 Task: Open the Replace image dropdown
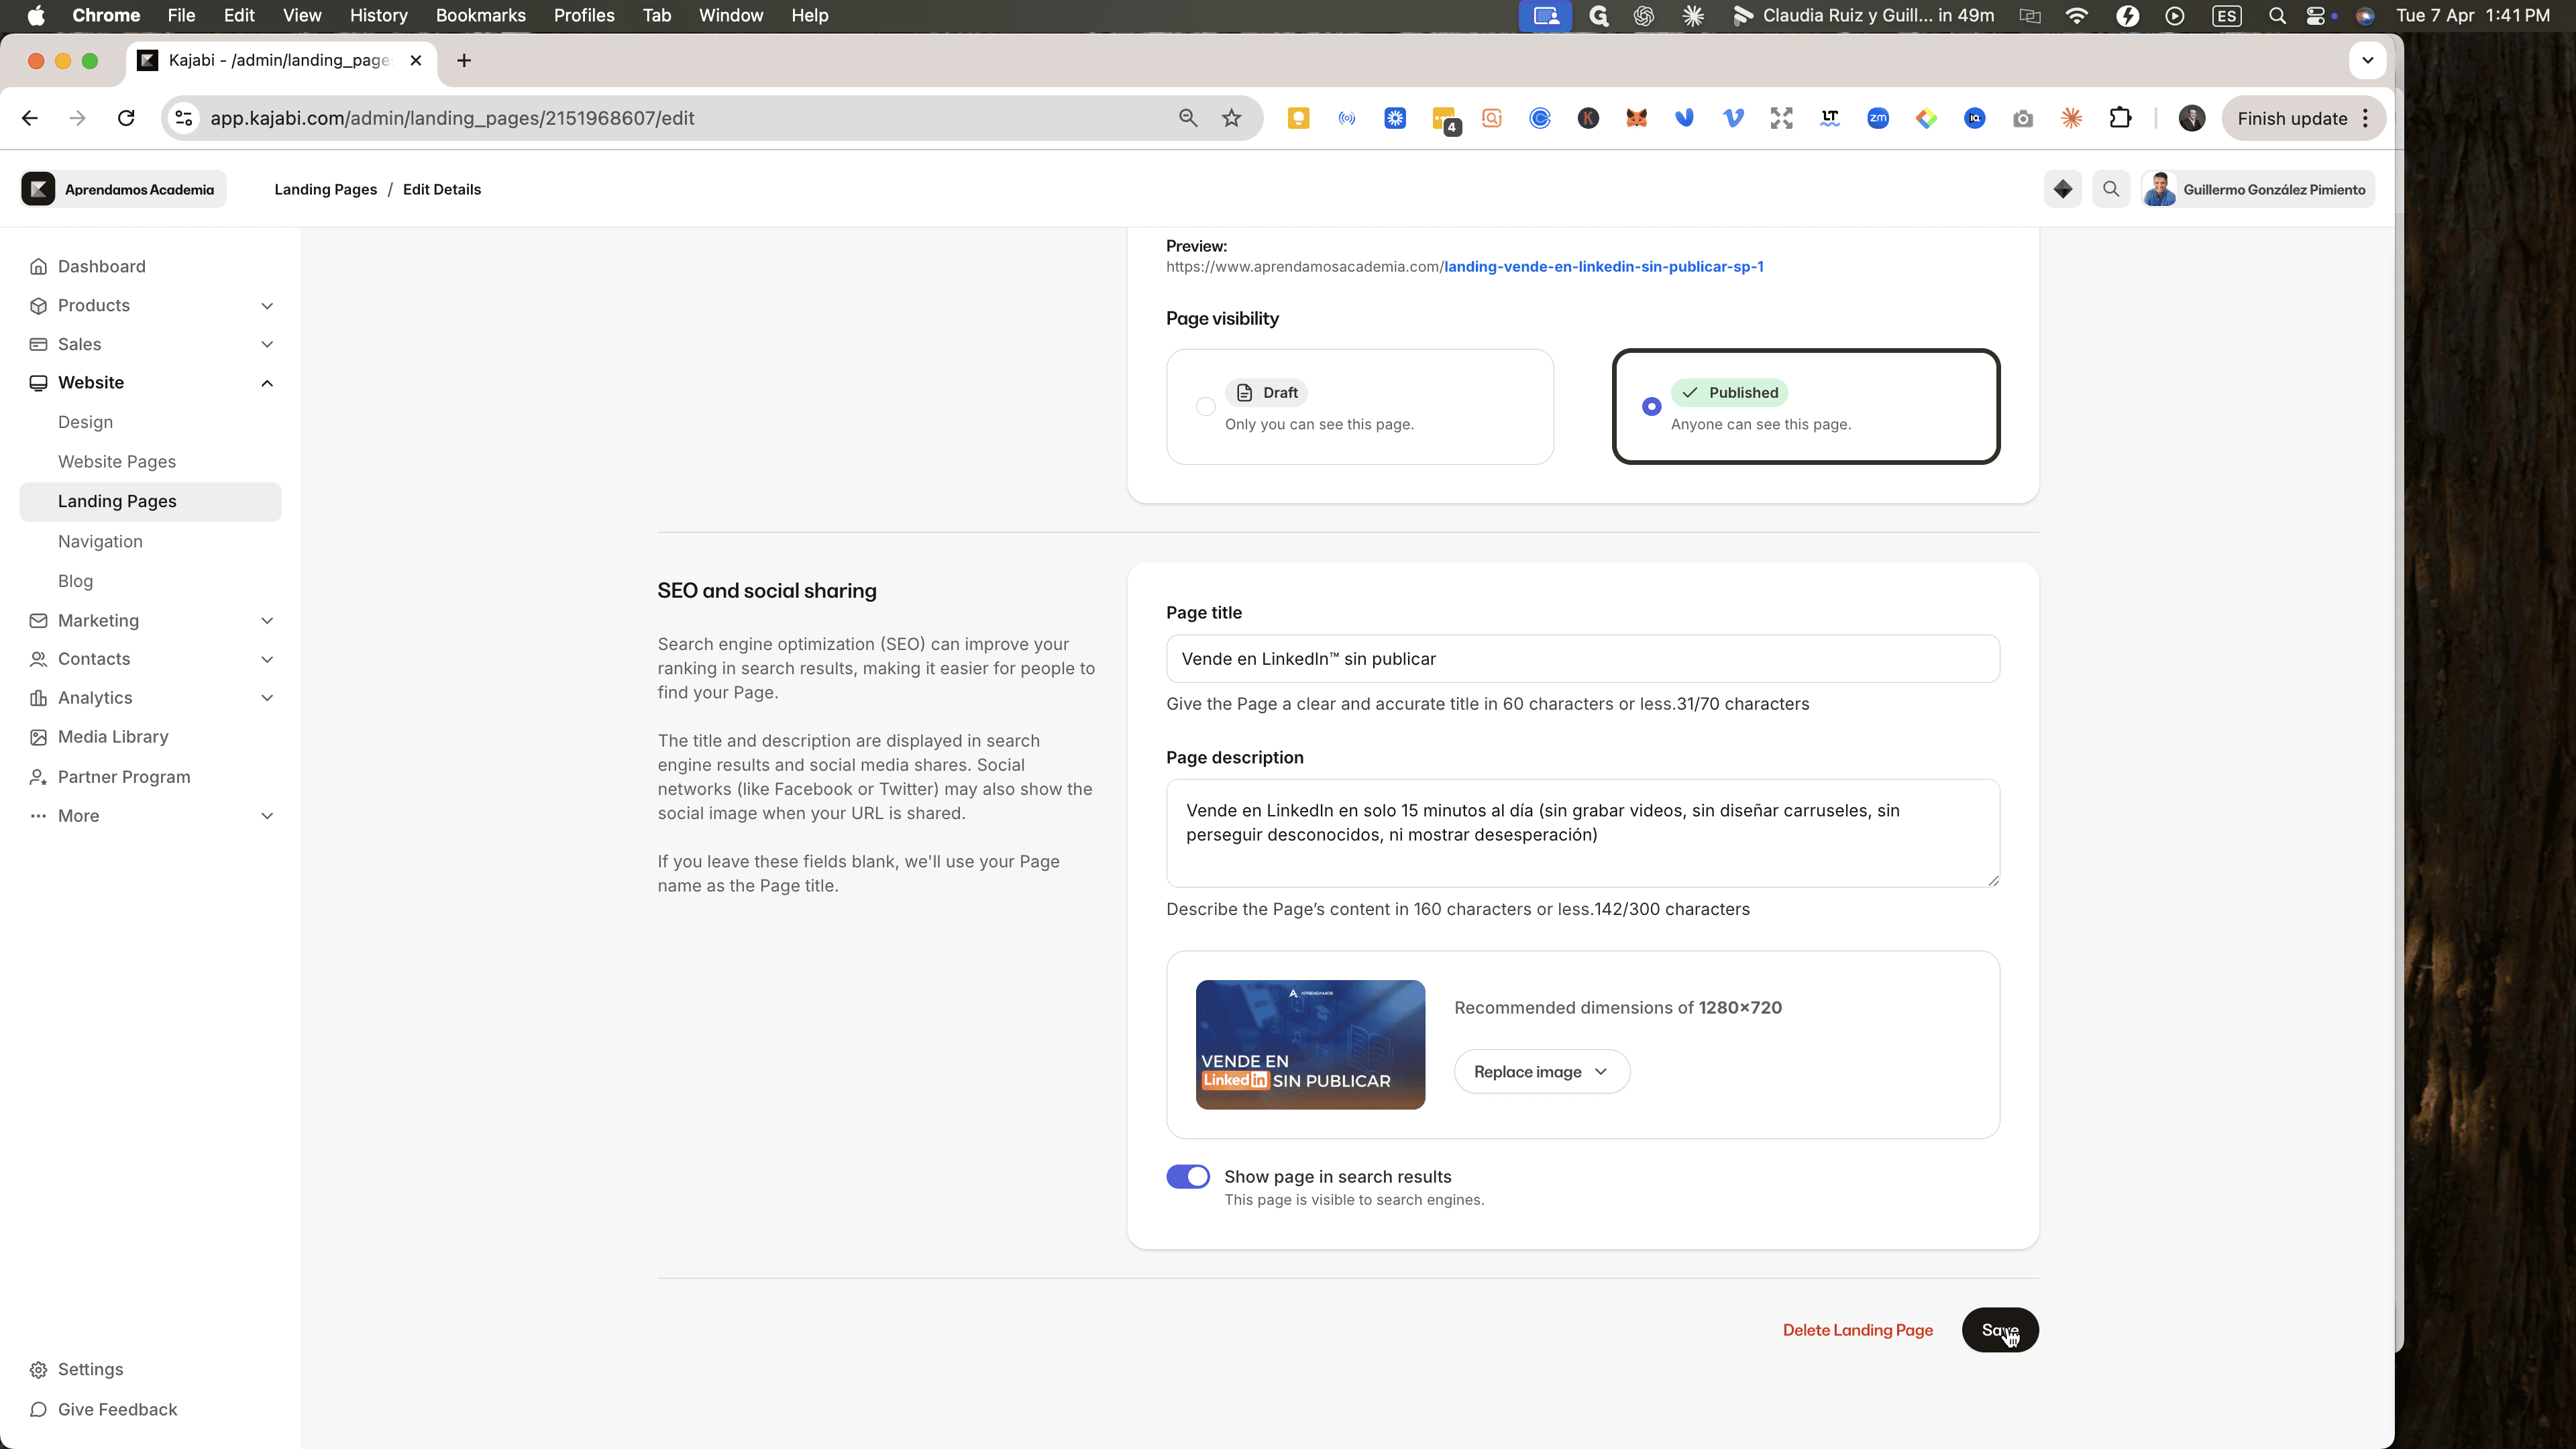click(1541, 1072)
